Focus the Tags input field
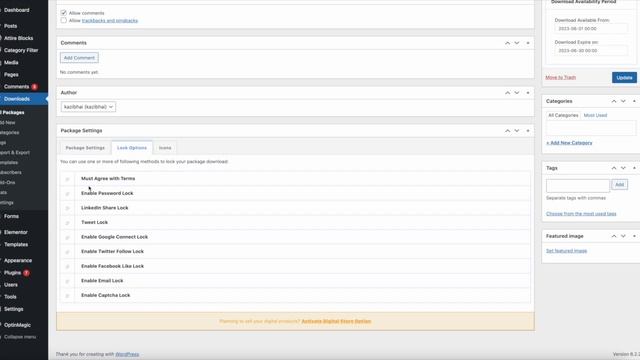Image resolution: width=640 pixels, height=360 pixels. pos(578,185)
